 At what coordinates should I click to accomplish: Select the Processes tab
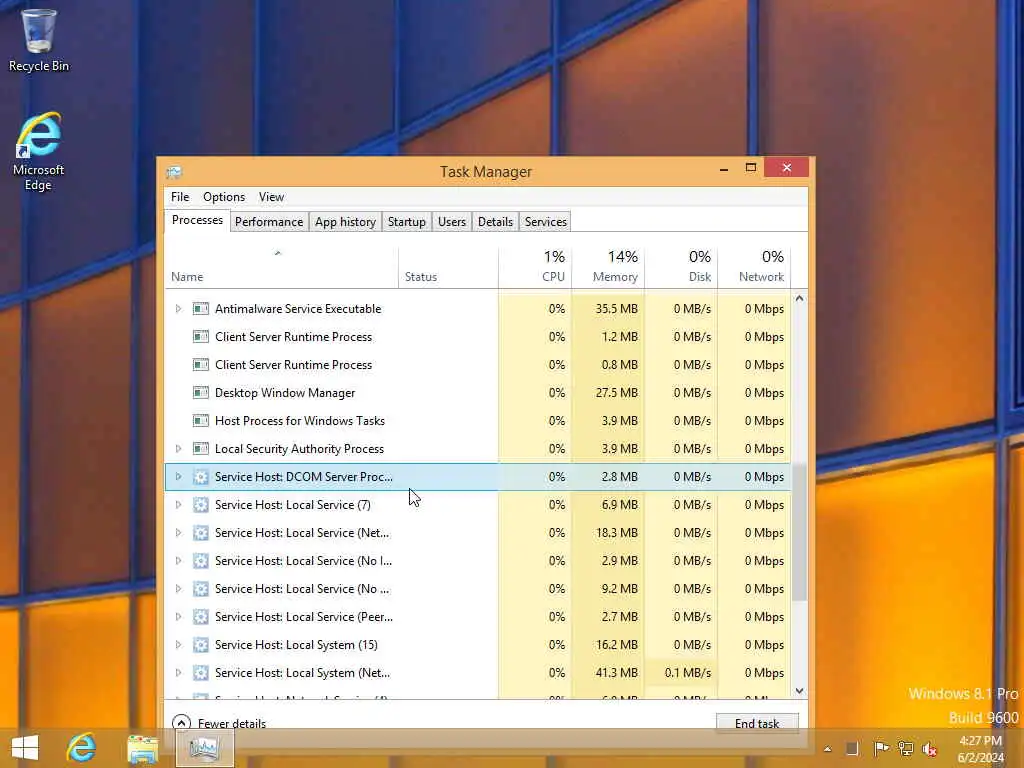pyautogui.click(x=197, y=220)
